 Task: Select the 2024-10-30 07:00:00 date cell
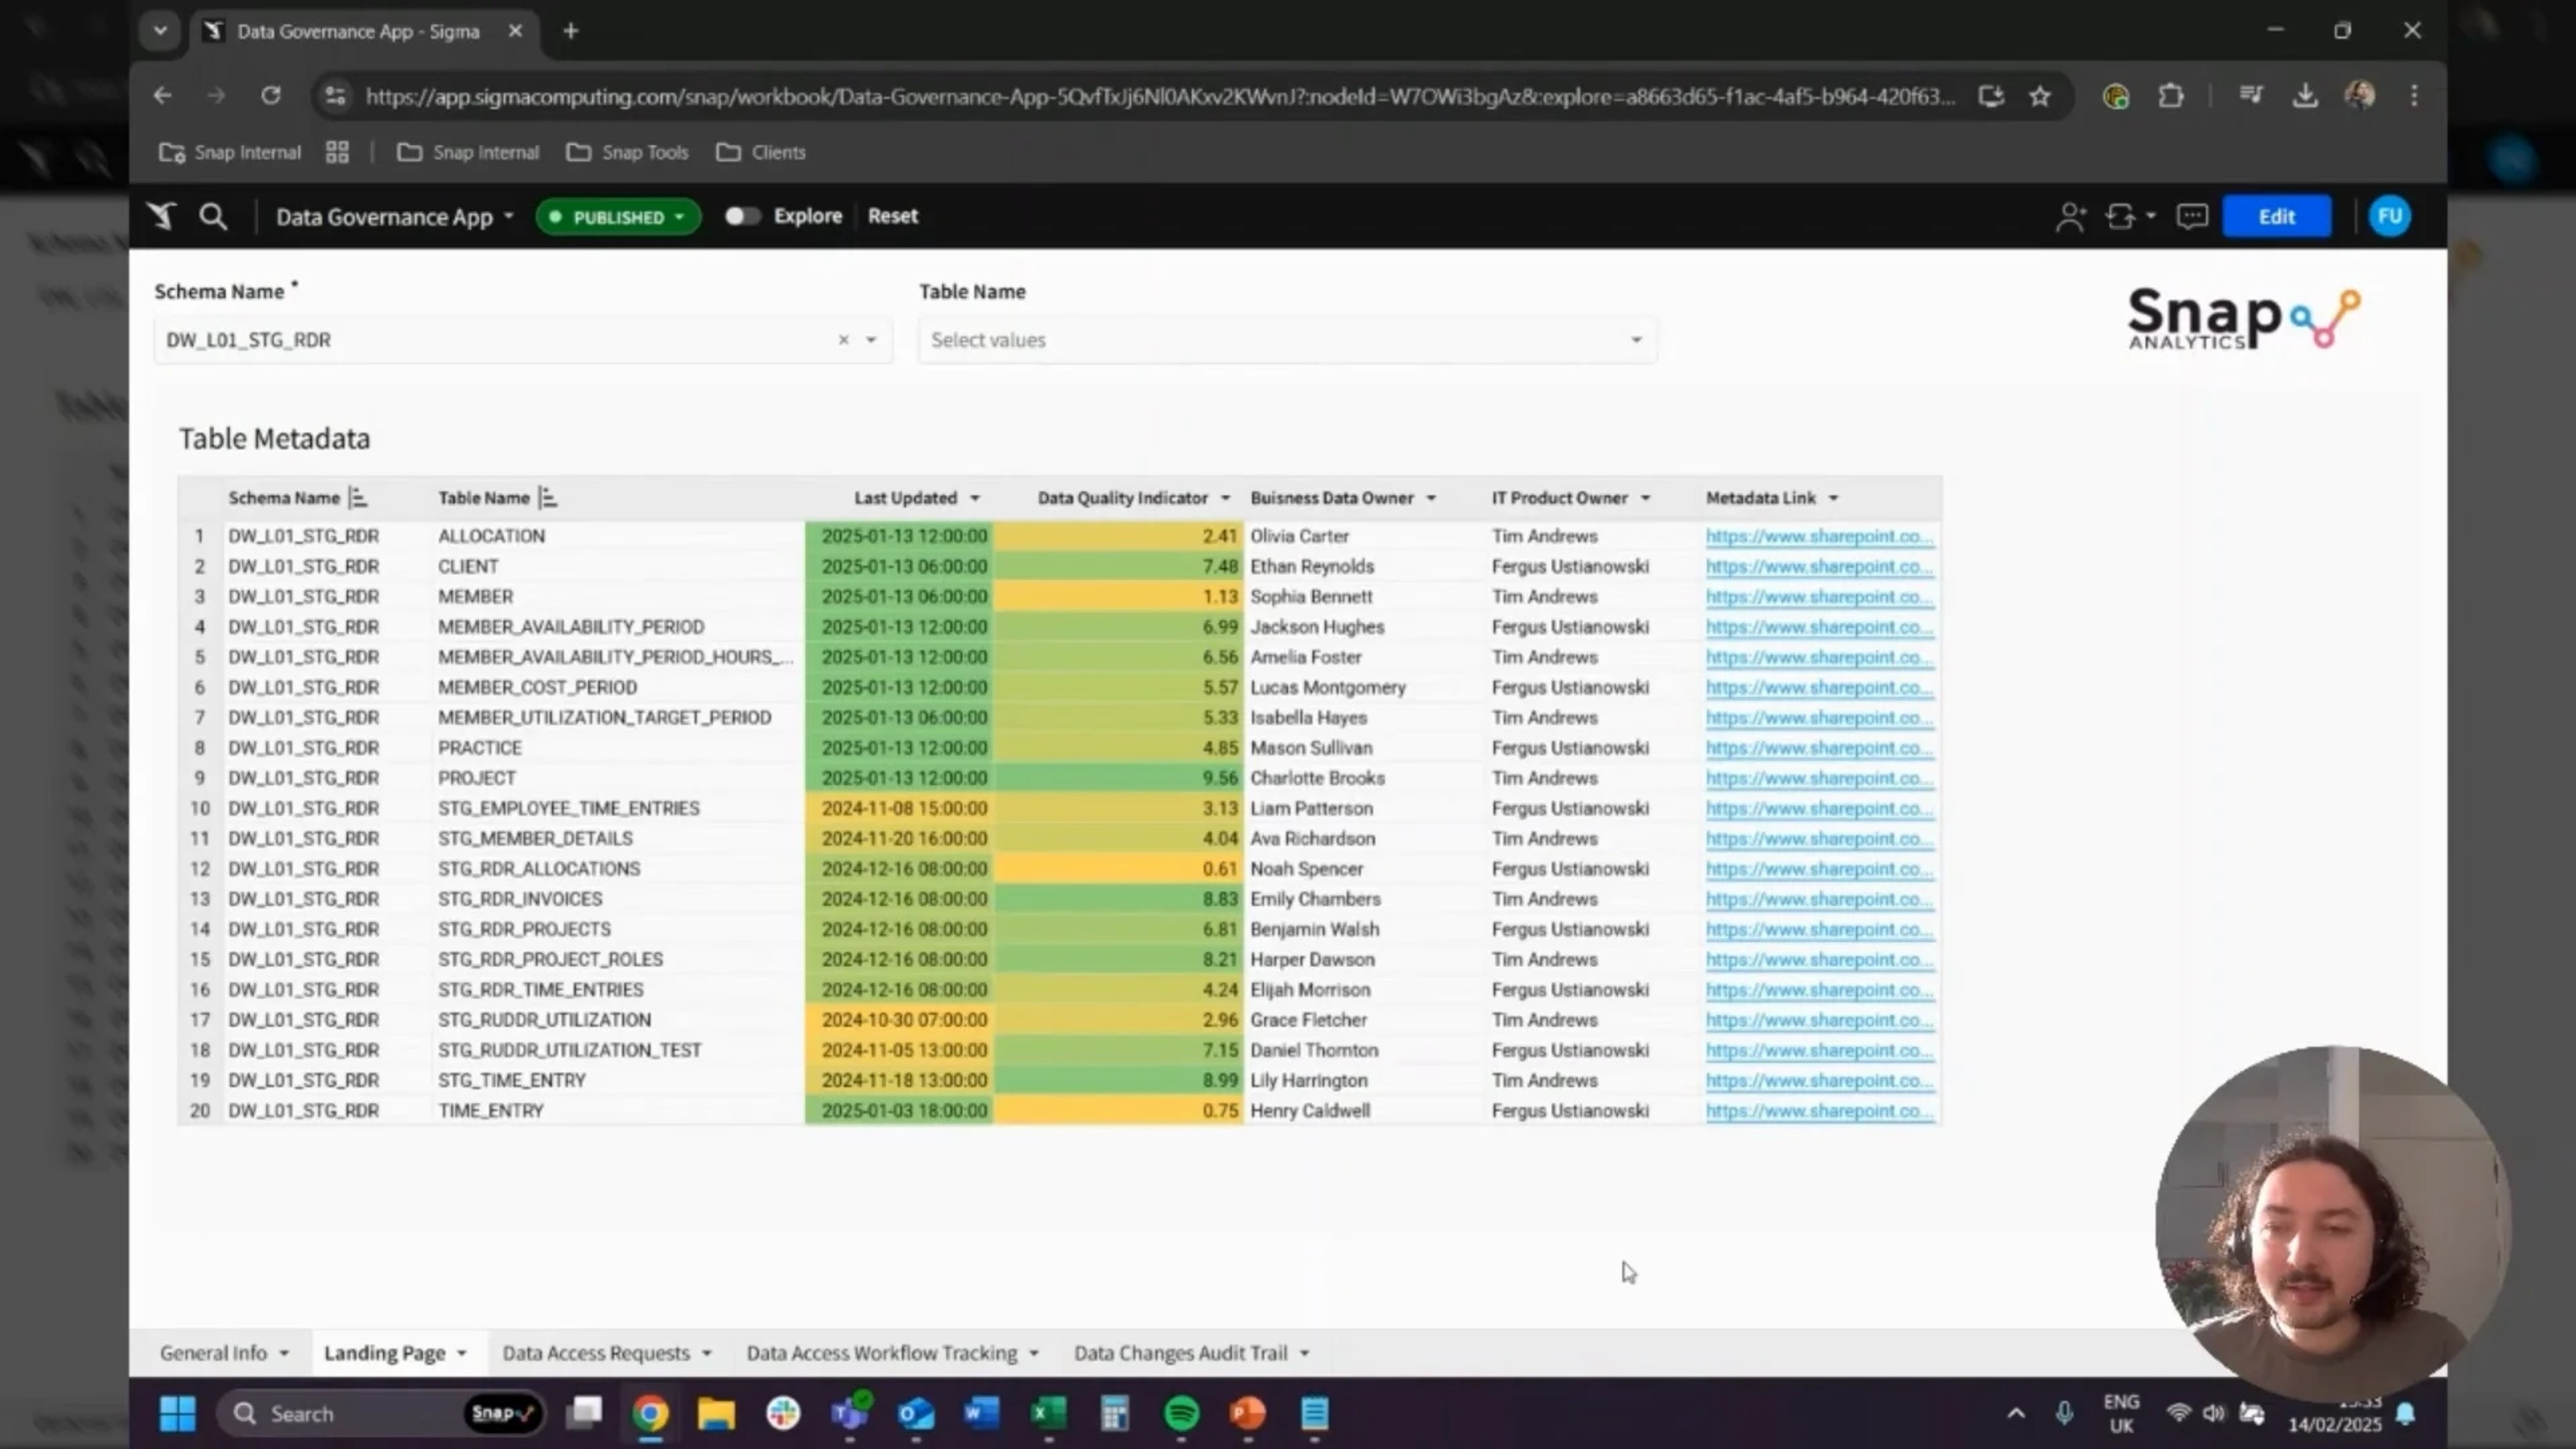[900, 1020]
